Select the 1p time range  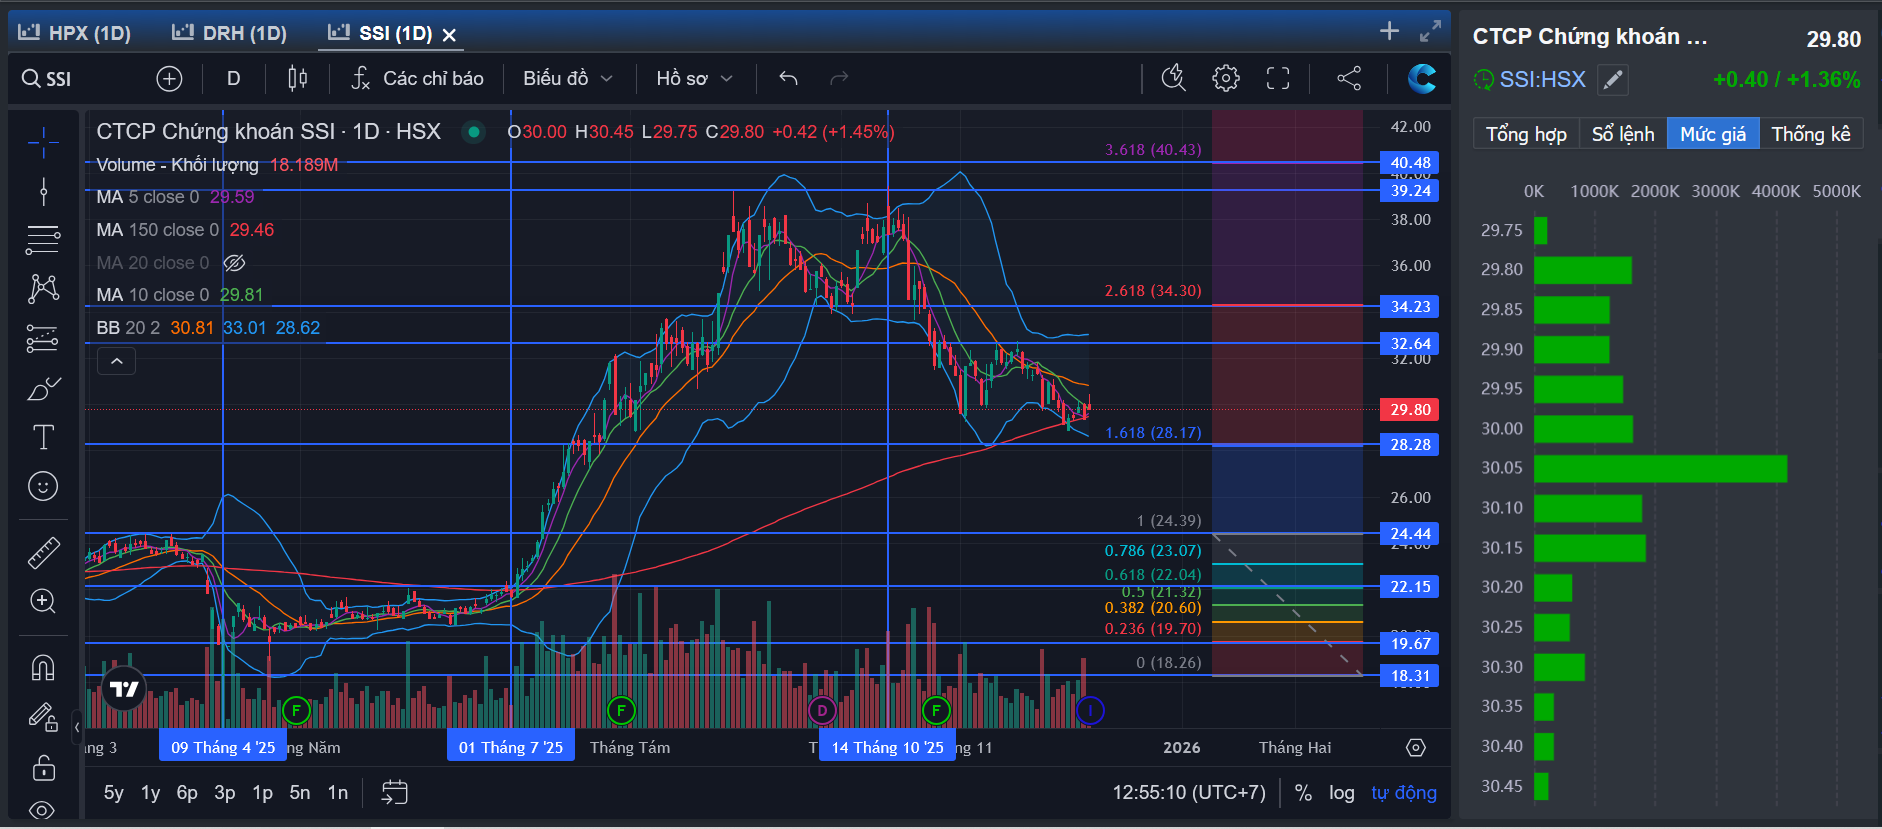pos(262,793)
